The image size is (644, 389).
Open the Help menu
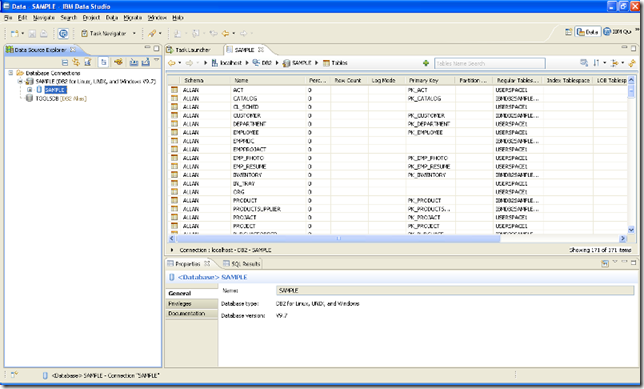coord(177,18)
